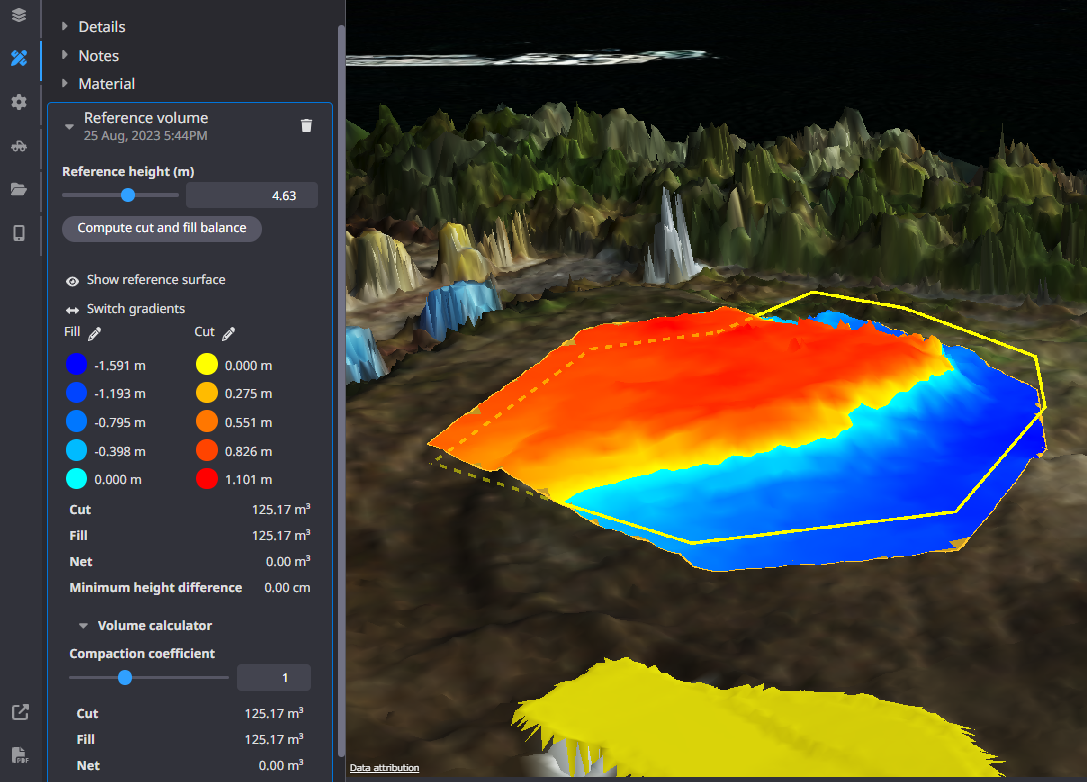Screen dimensions: 1087x782
Task: Edit Cut gradient with pencil icon
Action: [229, 333]
